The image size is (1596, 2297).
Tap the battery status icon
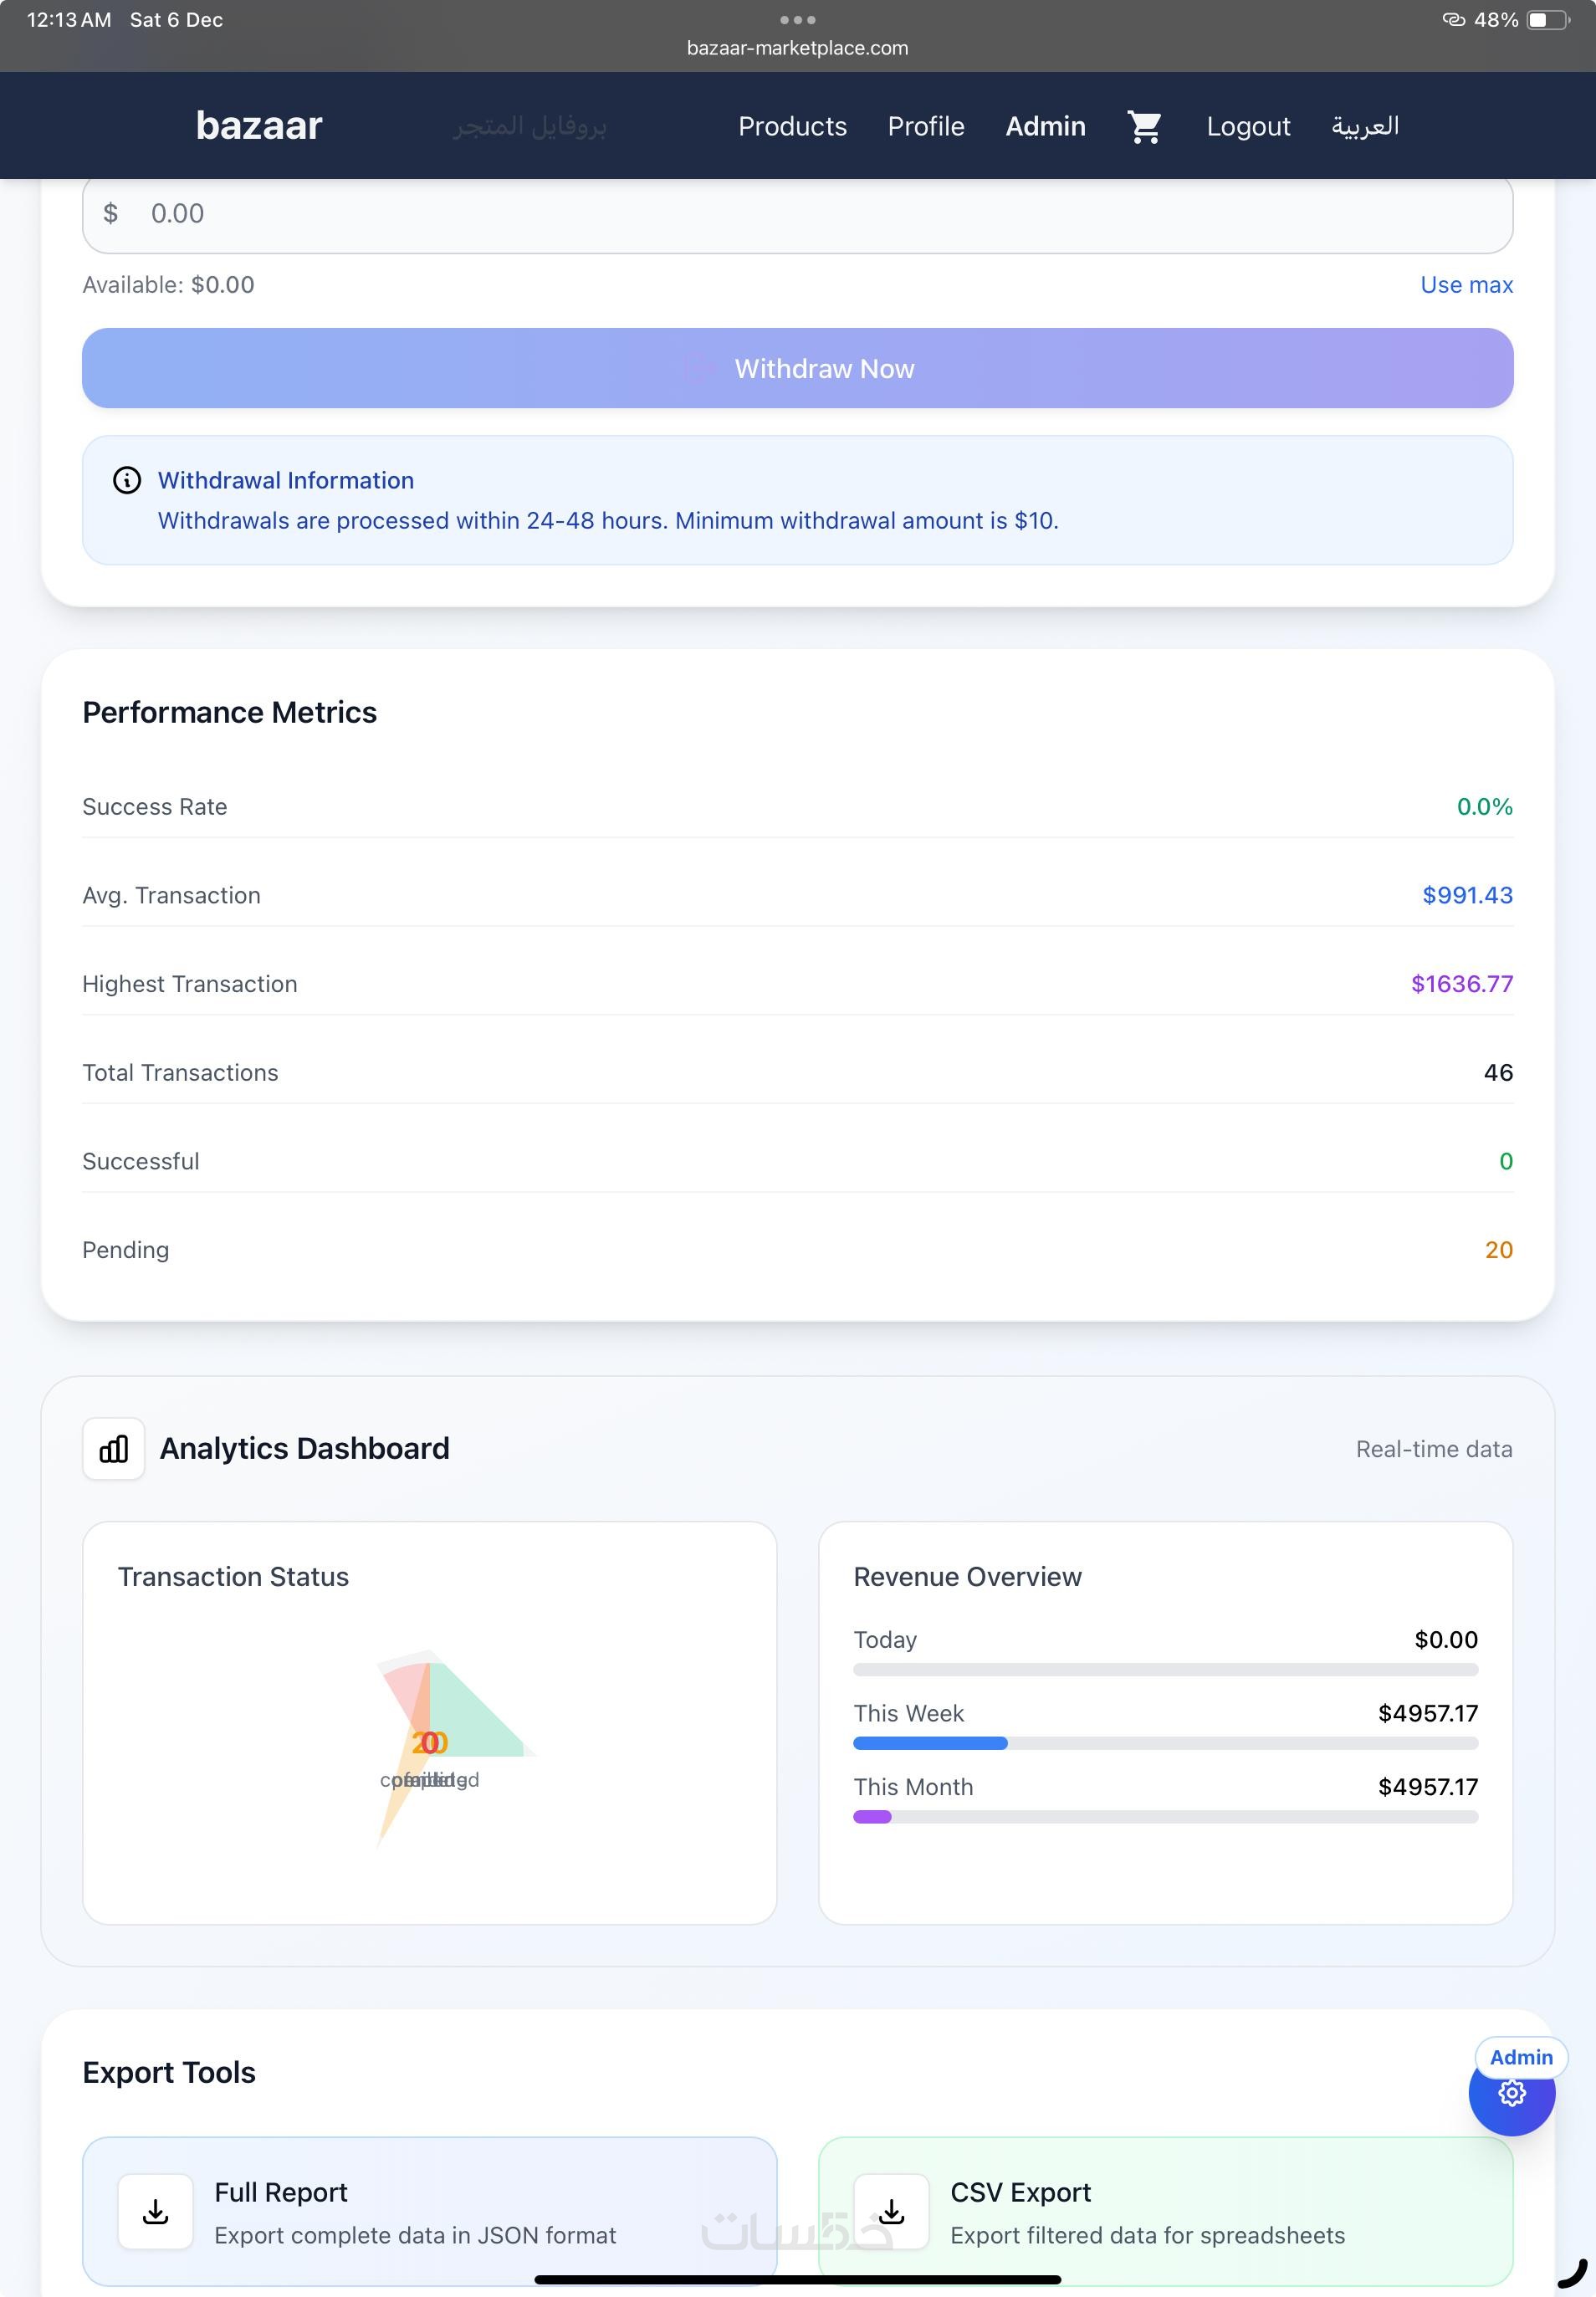[x=1547, y=20]
